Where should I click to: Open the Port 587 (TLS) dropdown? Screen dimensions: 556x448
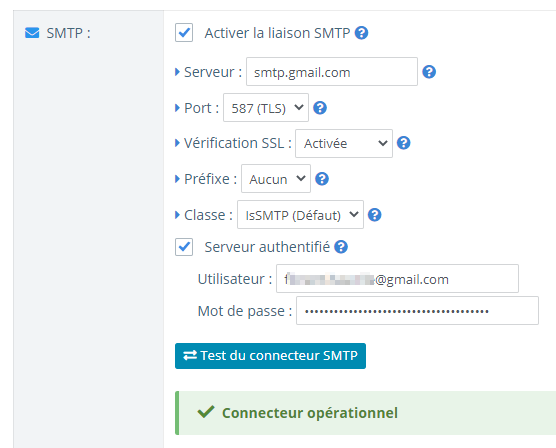click(x=266, y=107)
